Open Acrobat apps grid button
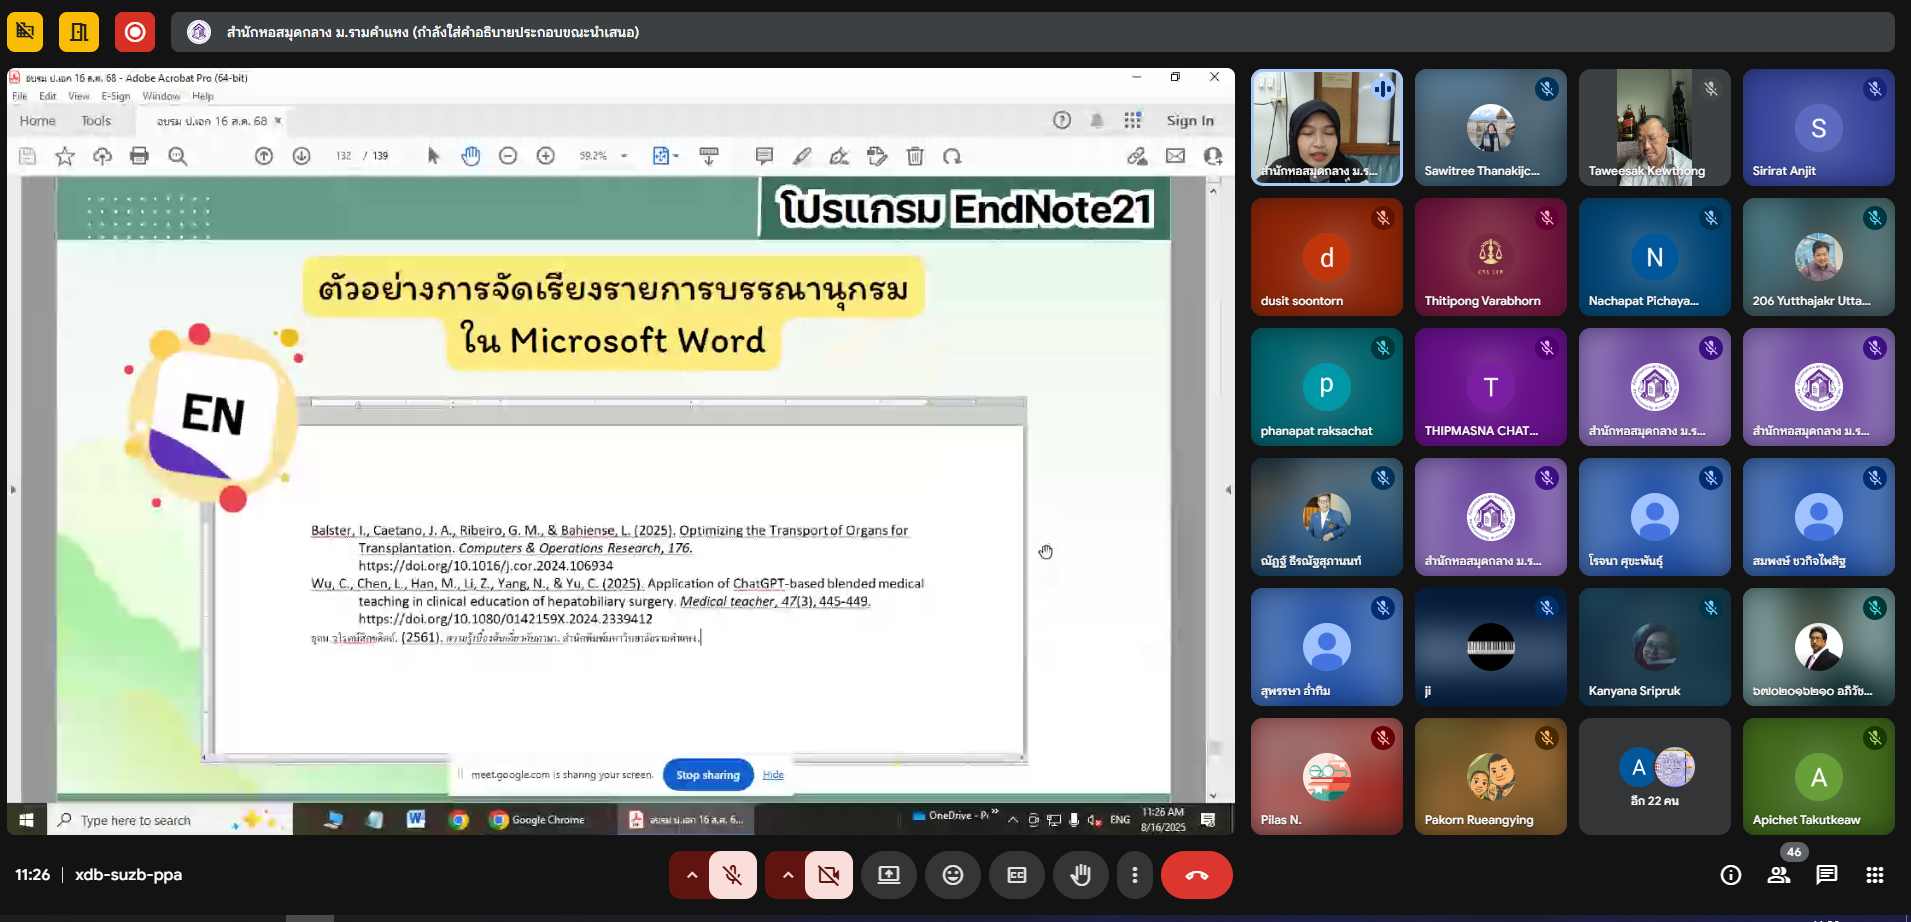This screenshot has width=1911, height=922. pyautogui.click(x=1132, y=120)
